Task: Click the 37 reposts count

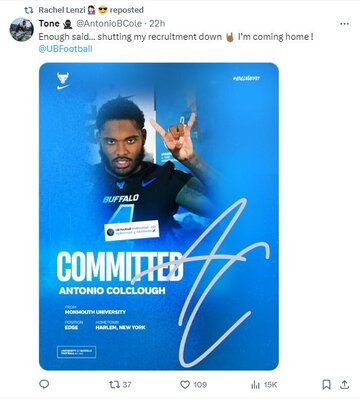Action: 127,385
